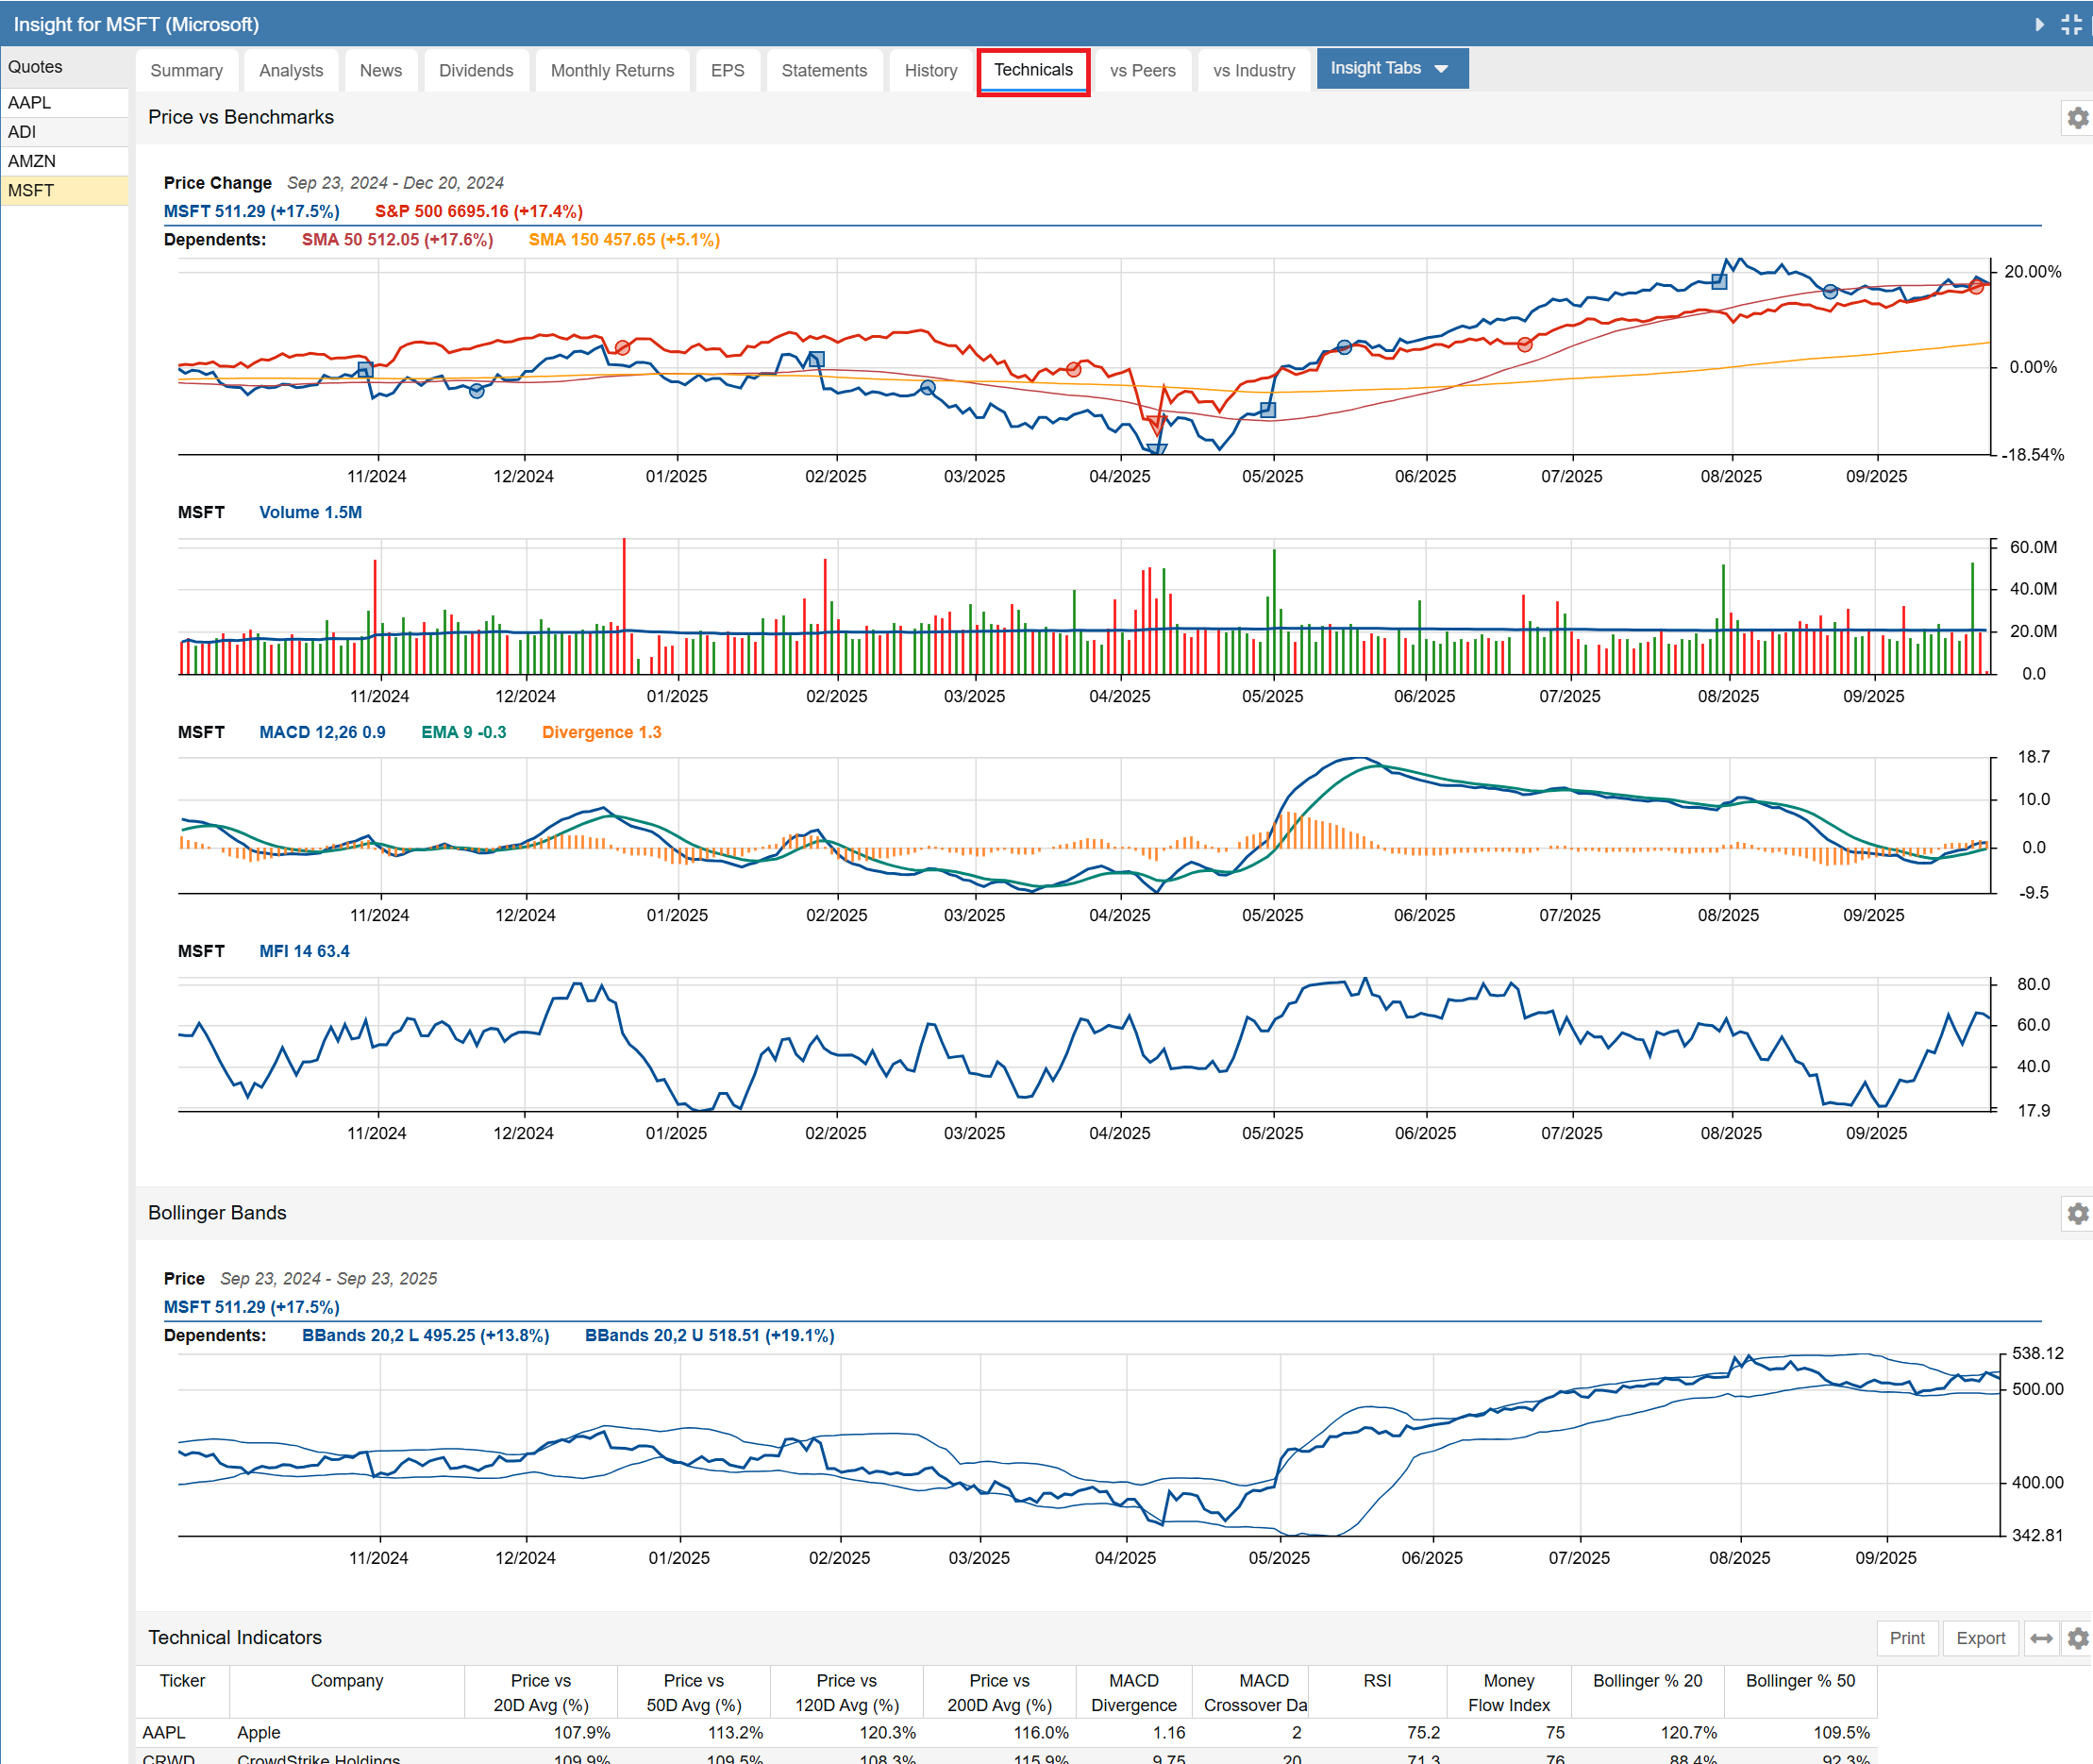Select AAPL in the Quotes list
The height and width of the screenshot is (1764, 2093).
(30, 102)
